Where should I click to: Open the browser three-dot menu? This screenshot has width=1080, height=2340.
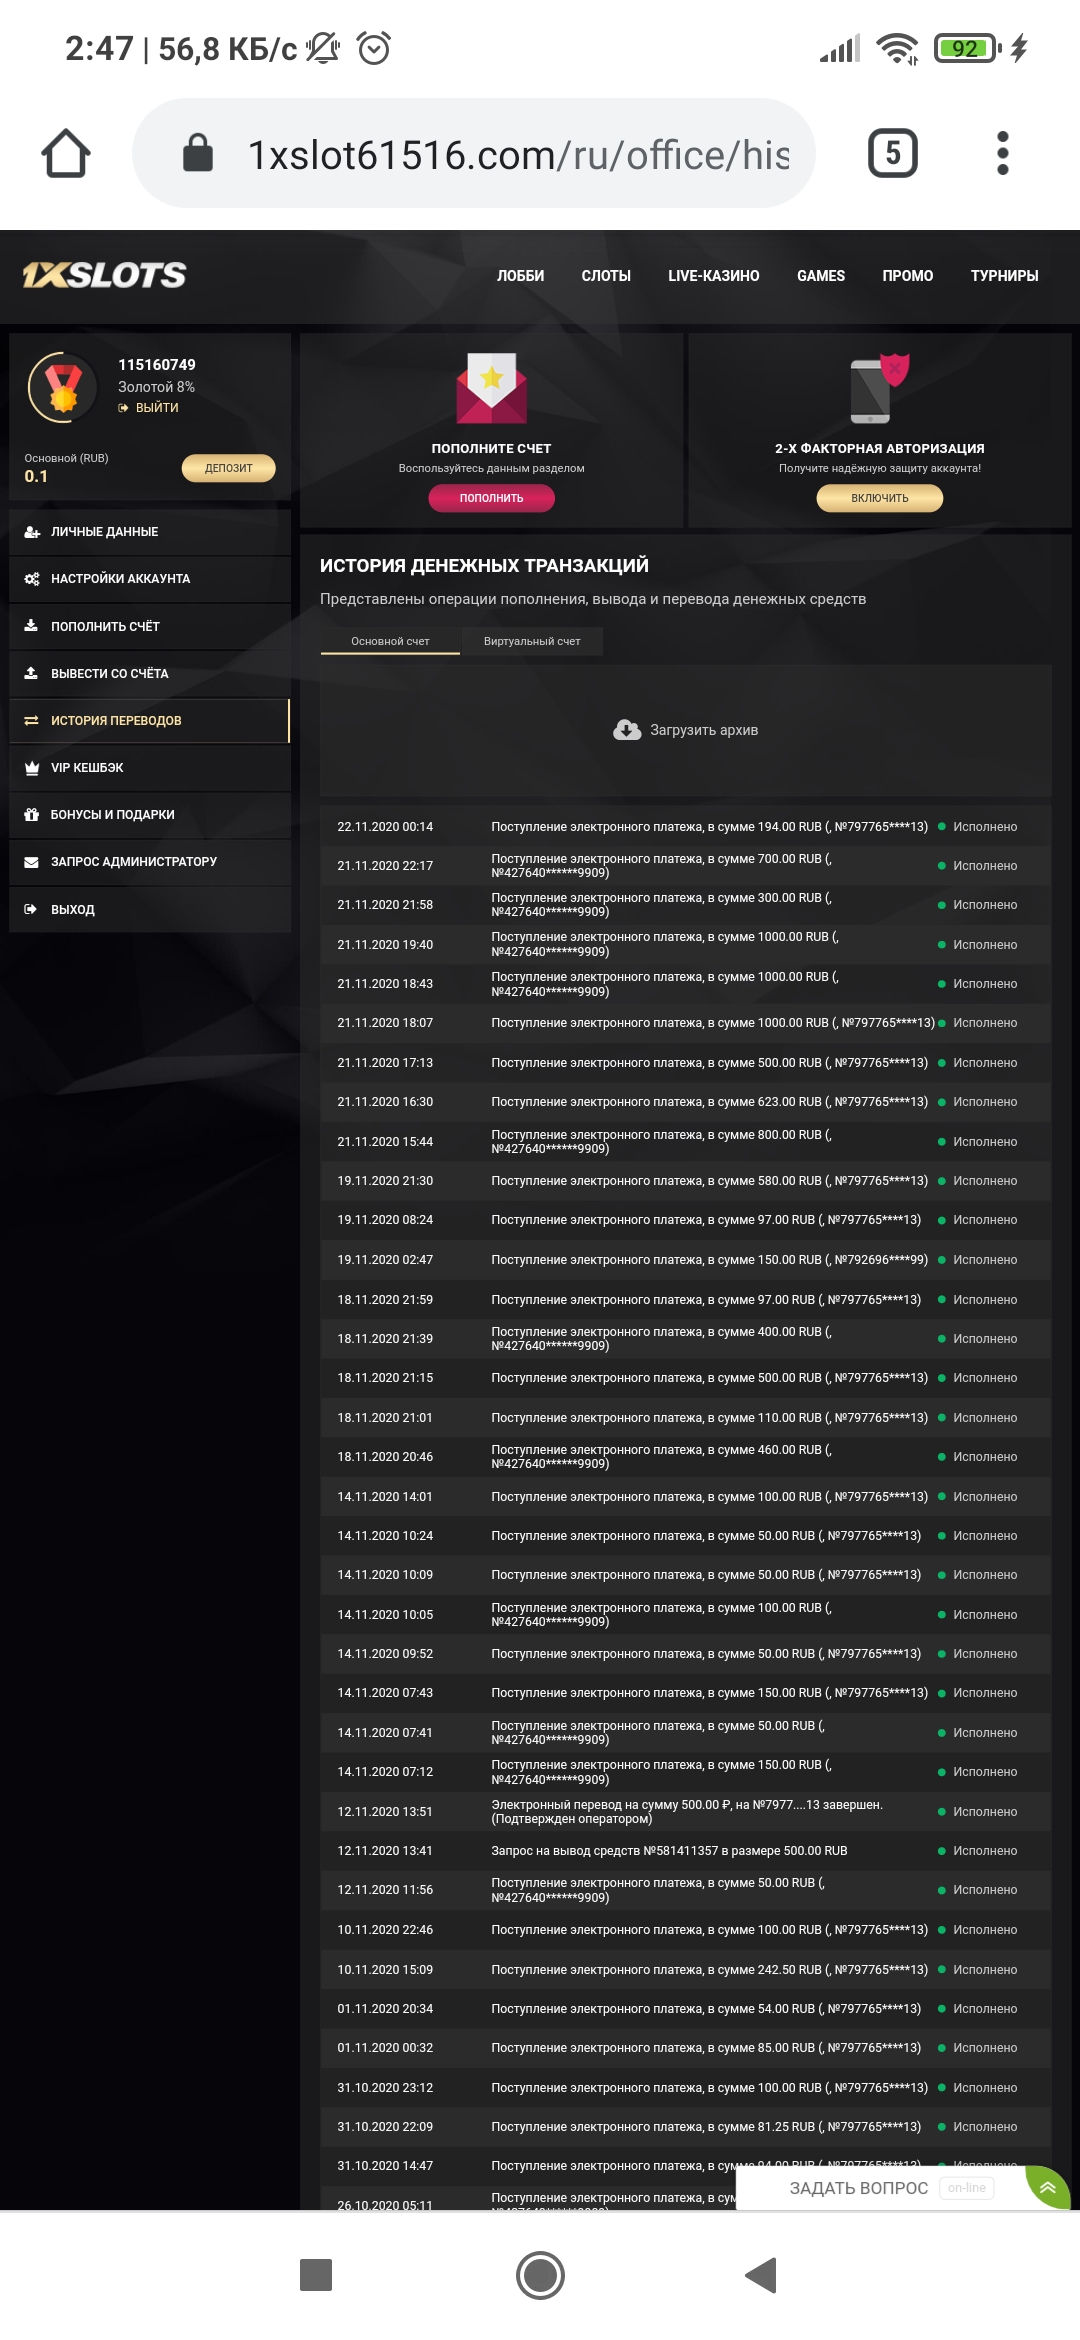(x=1002, y=154)
